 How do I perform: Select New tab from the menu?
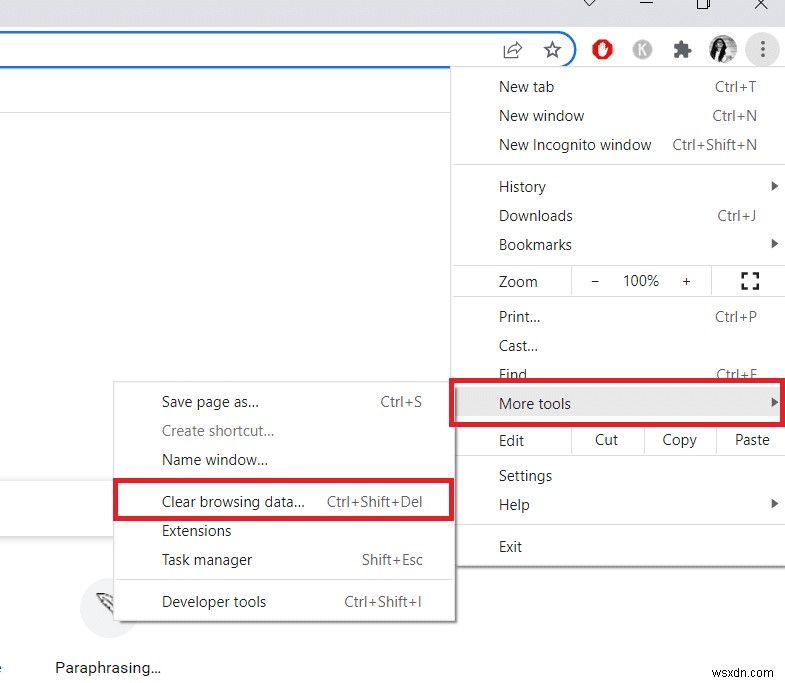pyautogui.click(x=618, y=87)
